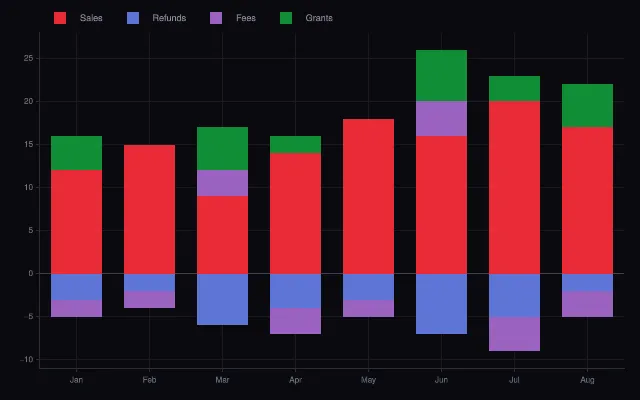This screenshot has height=400, width=640.
Task: Select the red Sales bar for Jun
Action: click(x=441, y=204)
